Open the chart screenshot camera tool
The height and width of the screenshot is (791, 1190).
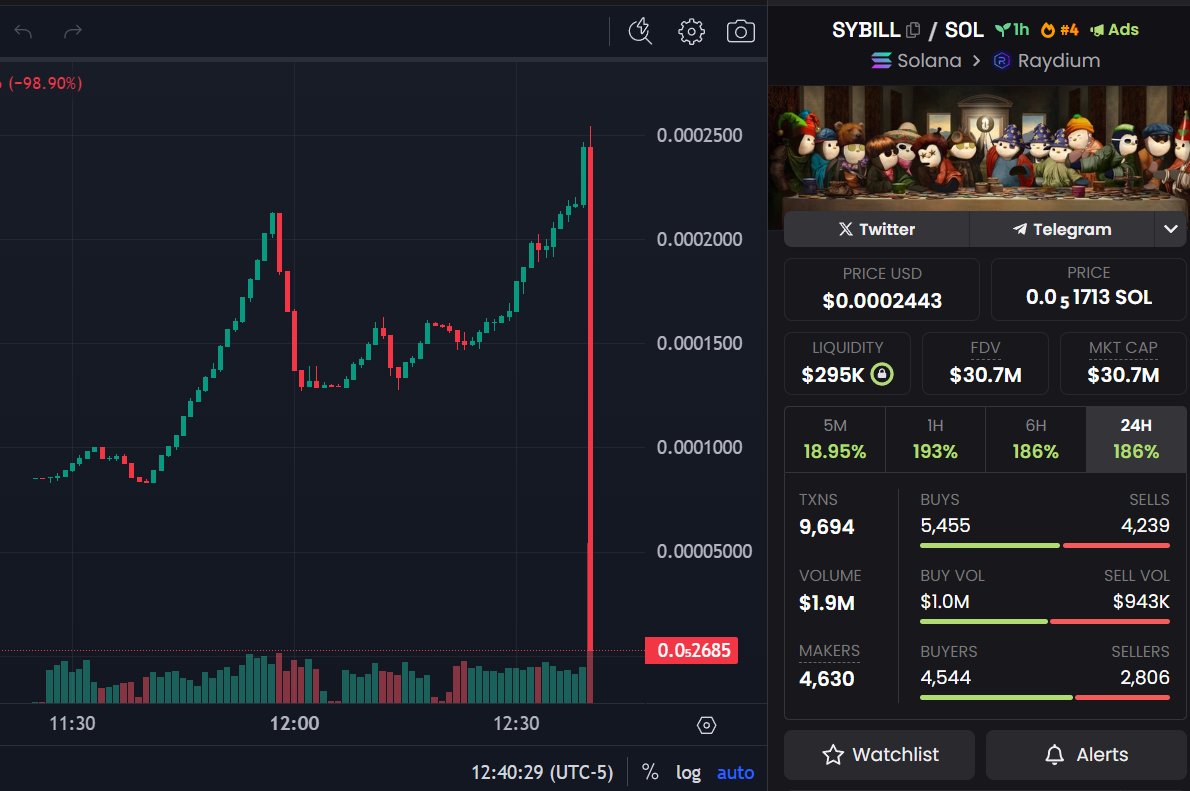click(x=740, y=31)
